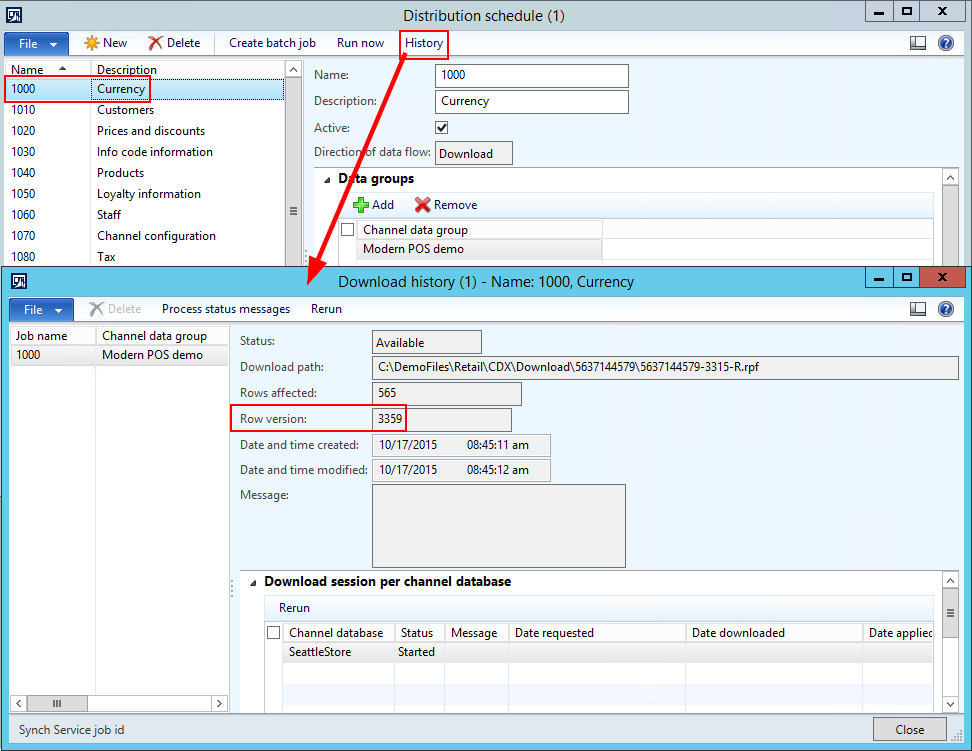The width and height of the screenshot is (972, 751).
Task: Click the Delete X icon in Distribution schedule
Action: coord(155,43)
